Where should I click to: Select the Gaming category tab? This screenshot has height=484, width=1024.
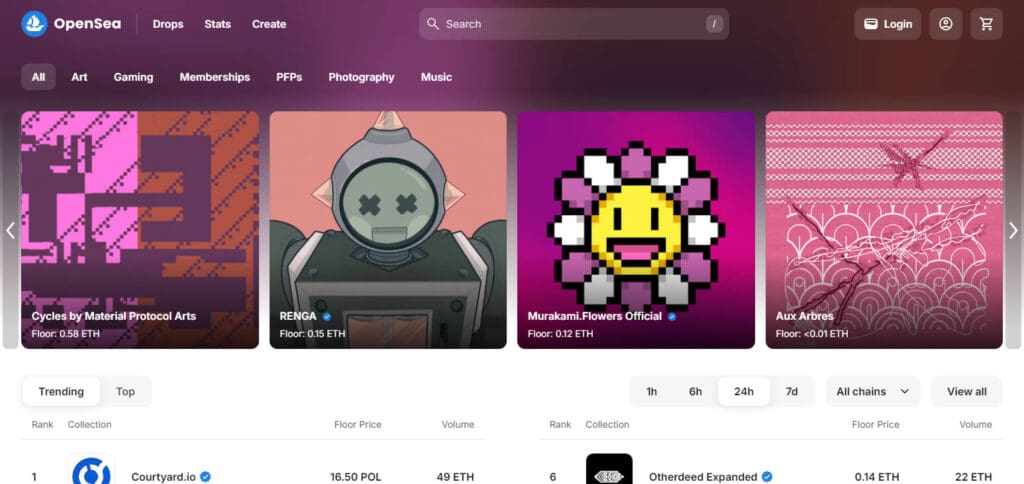(x=133, y=77)
